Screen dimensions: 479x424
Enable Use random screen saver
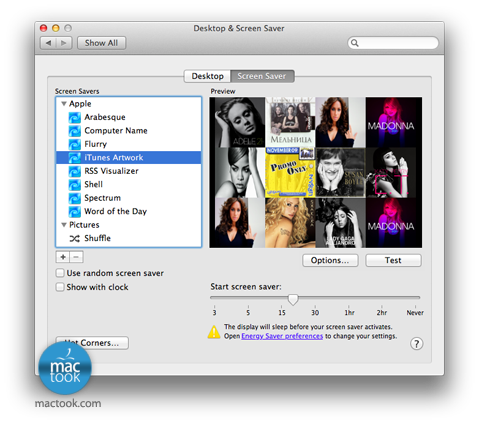point(60,273)
